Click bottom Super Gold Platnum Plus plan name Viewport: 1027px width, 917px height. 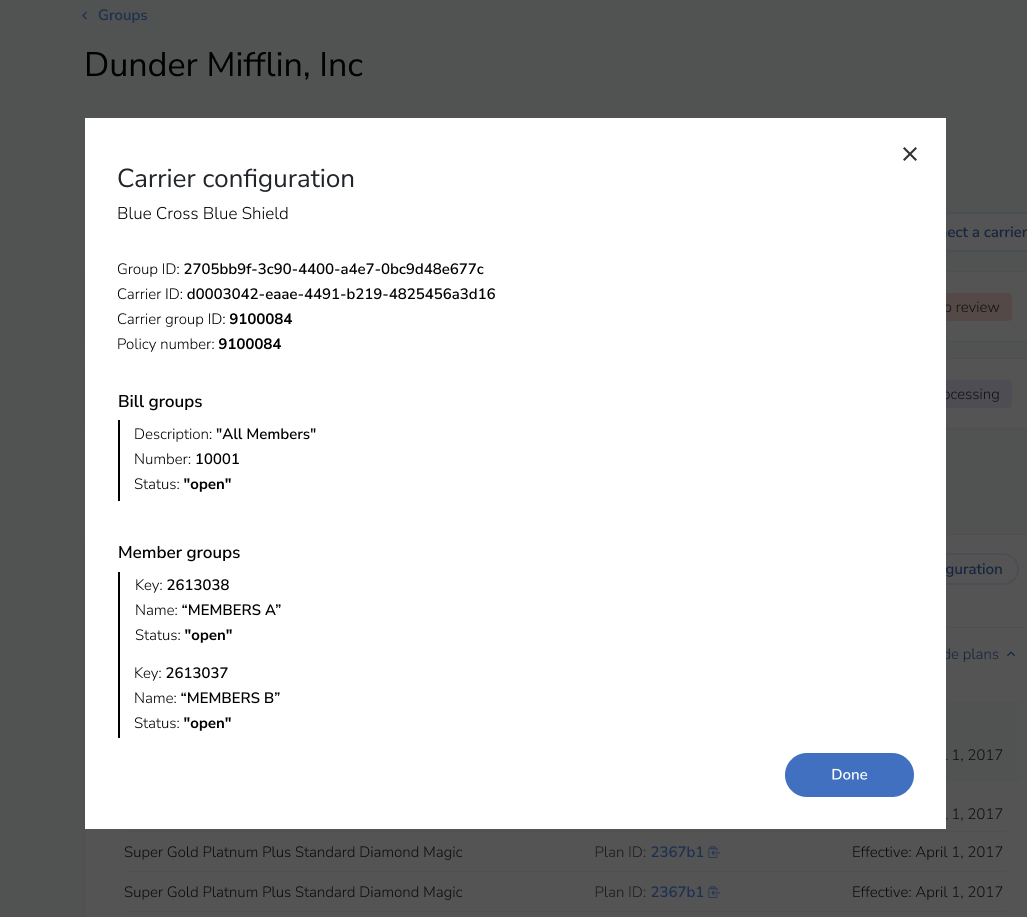coord(293,892)
